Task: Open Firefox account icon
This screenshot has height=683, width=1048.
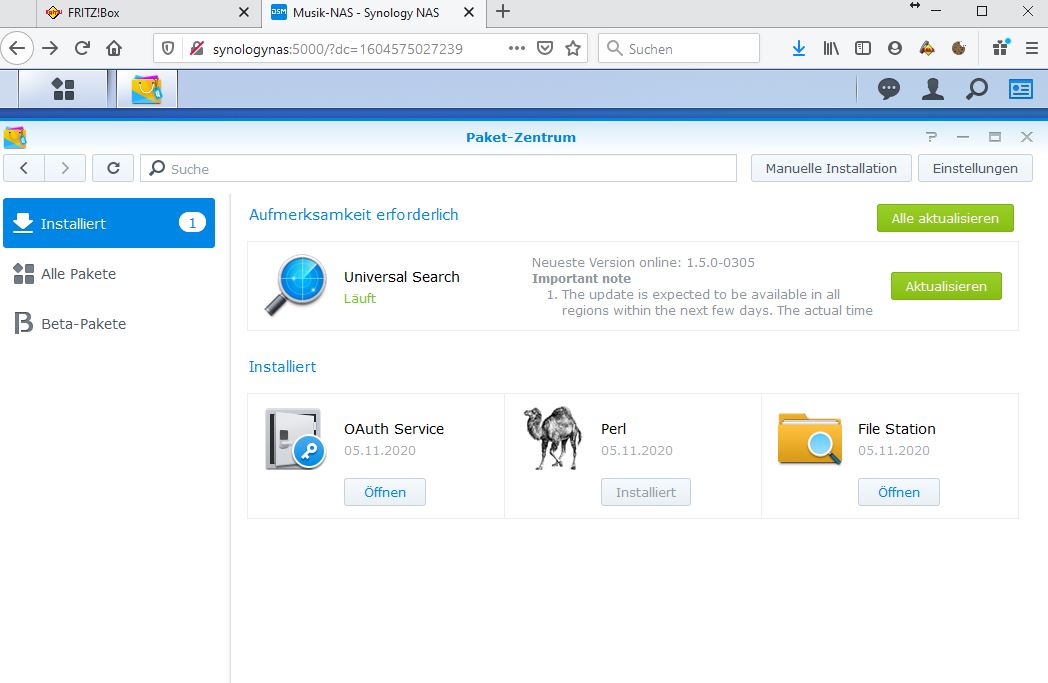Action: click(x=895, y=48)
